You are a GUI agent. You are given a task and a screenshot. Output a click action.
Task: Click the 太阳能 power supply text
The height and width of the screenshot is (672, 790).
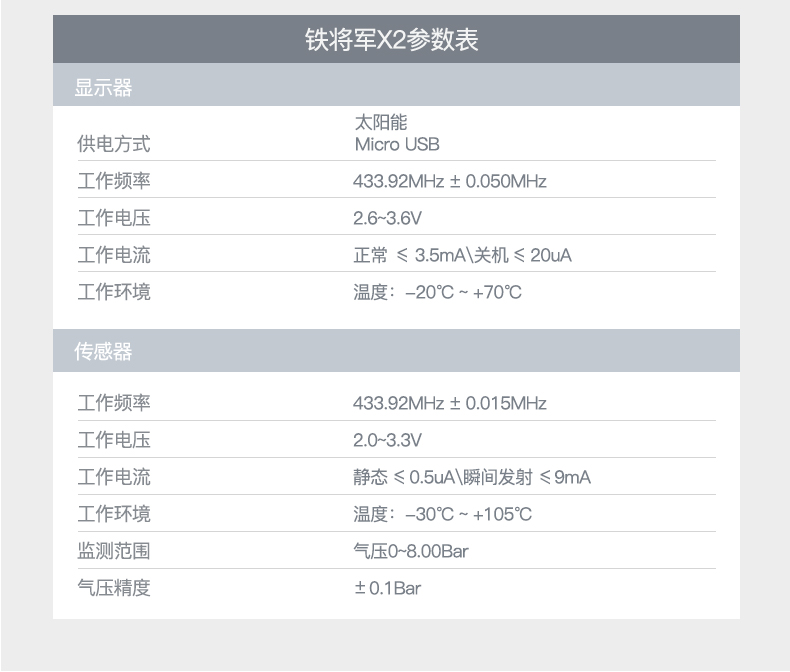click(381, 124)
